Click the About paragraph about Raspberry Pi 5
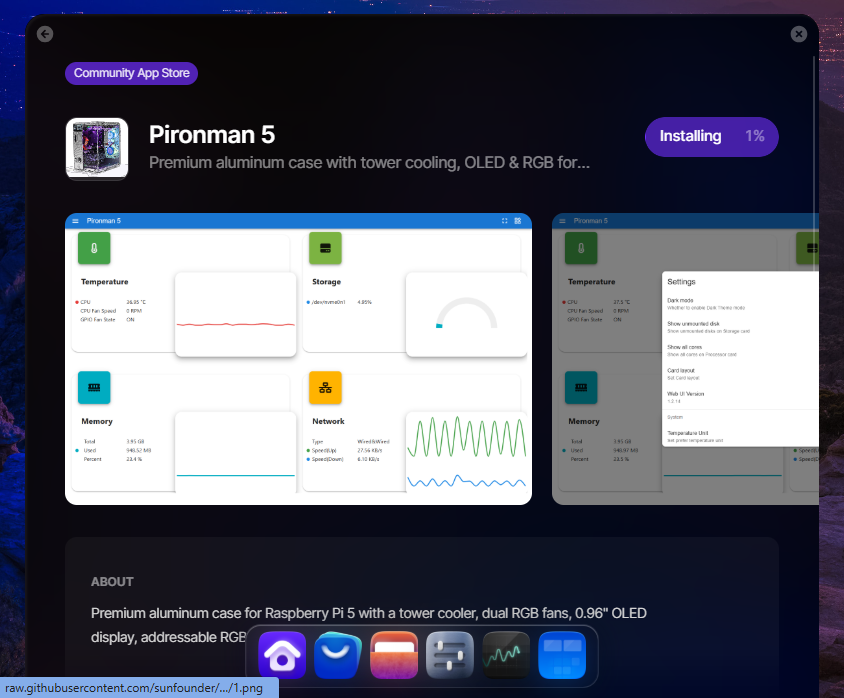Screen dimensions: 844x698 369,625
